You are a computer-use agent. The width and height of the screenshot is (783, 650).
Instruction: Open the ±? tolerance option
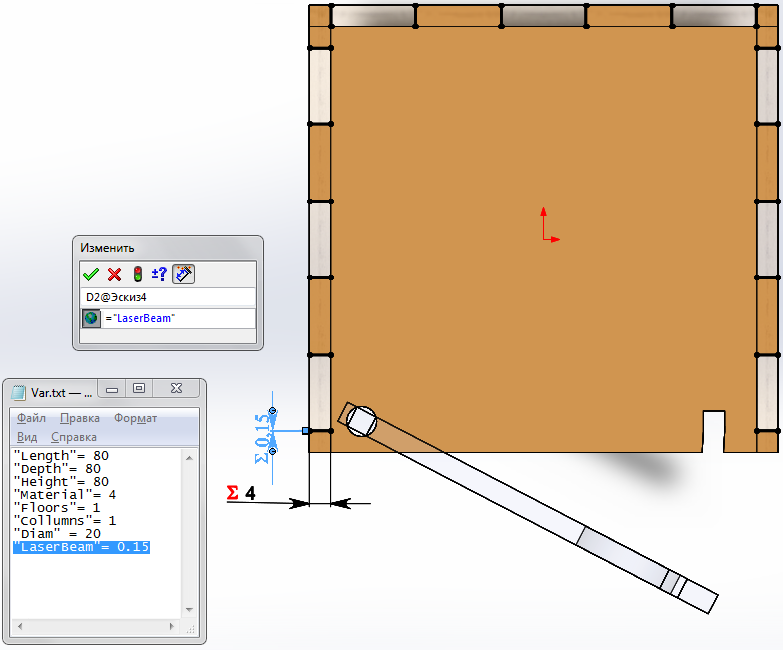pos(159,274)
